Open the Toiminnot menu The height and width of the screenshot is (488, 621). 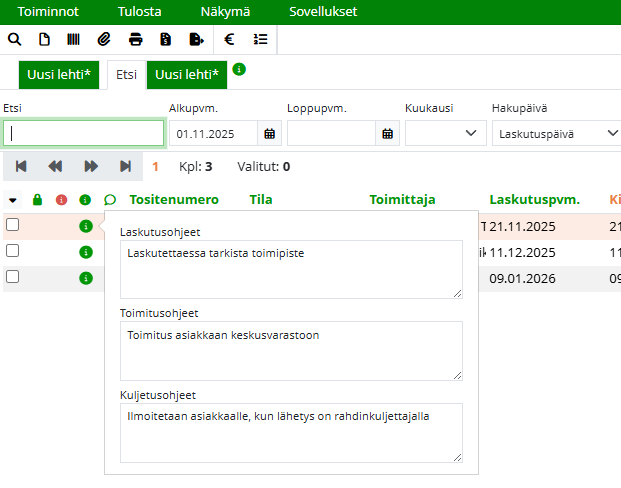coord(46,12)
